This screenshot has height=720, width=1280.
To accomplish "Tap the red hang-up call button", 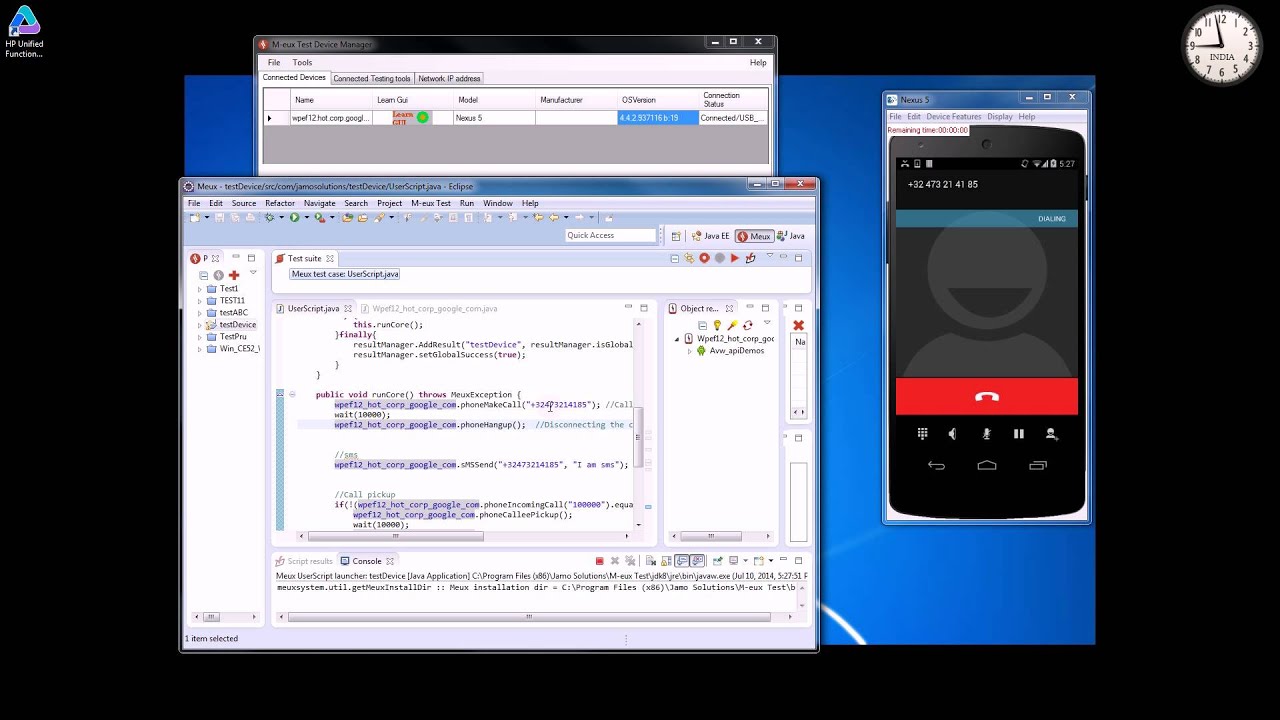I will [986, 396].
